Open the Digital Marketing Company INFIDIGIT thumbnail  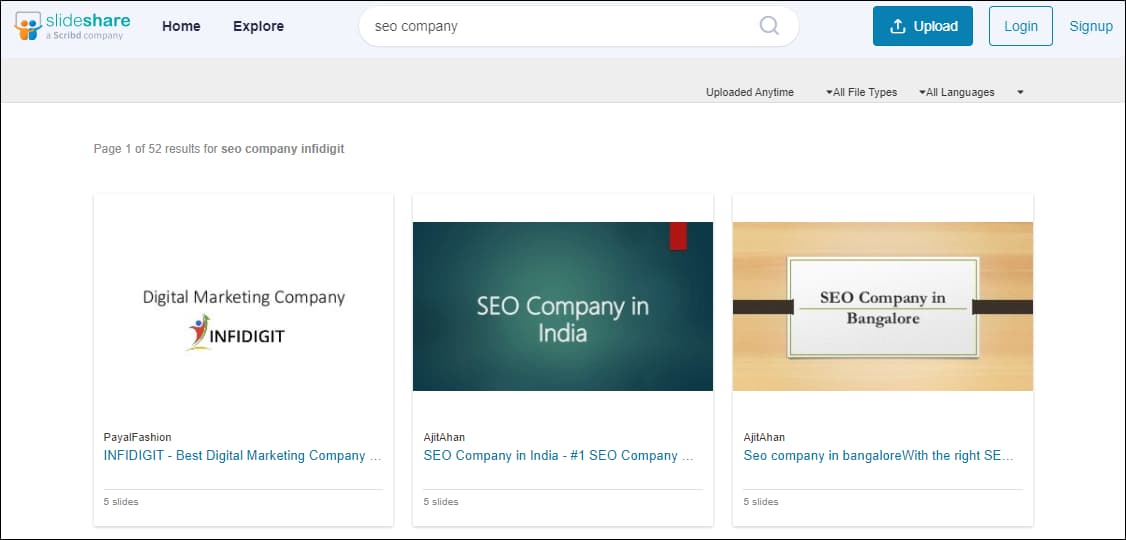243,307
